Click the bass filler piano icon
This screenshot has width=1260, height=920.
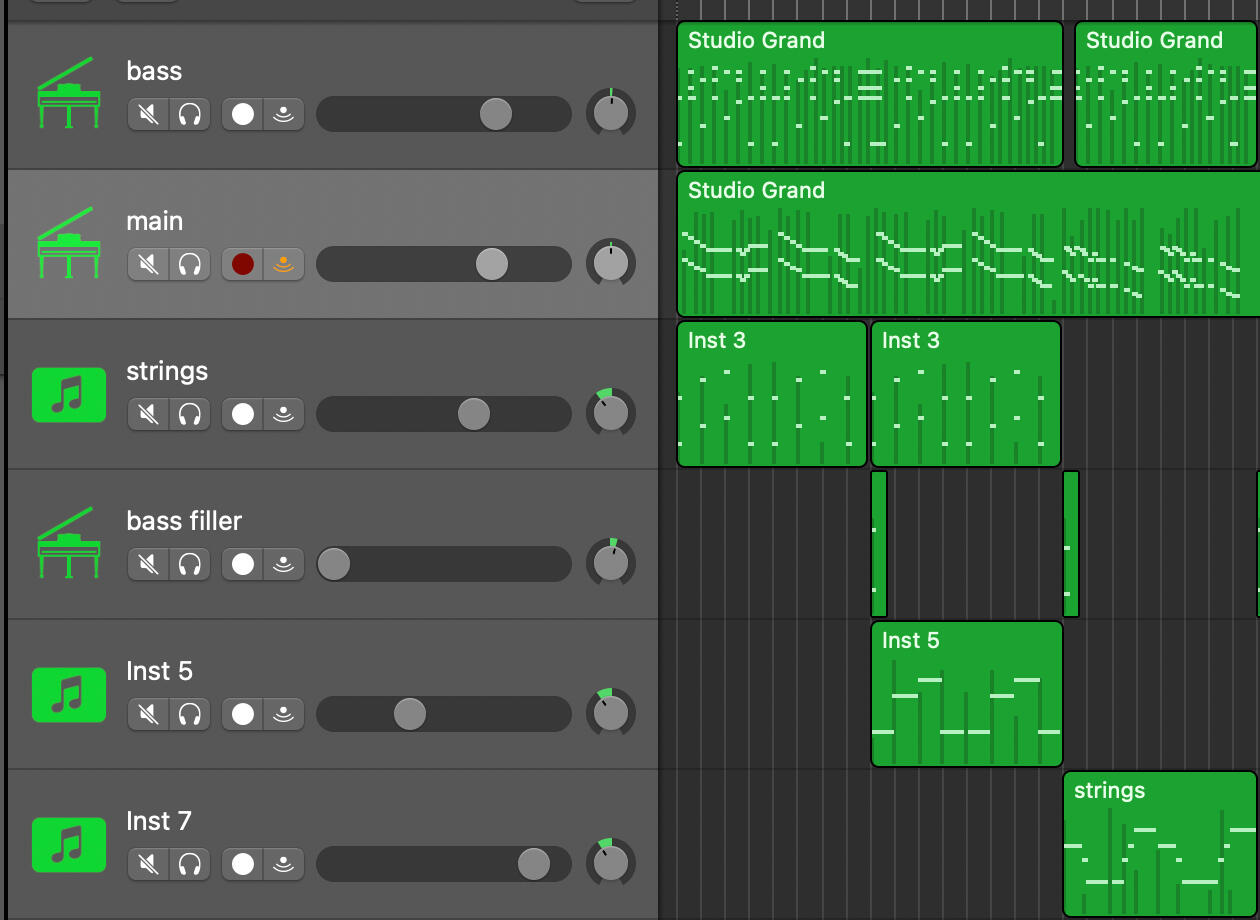pyautogui.click(x=69, y=544)
